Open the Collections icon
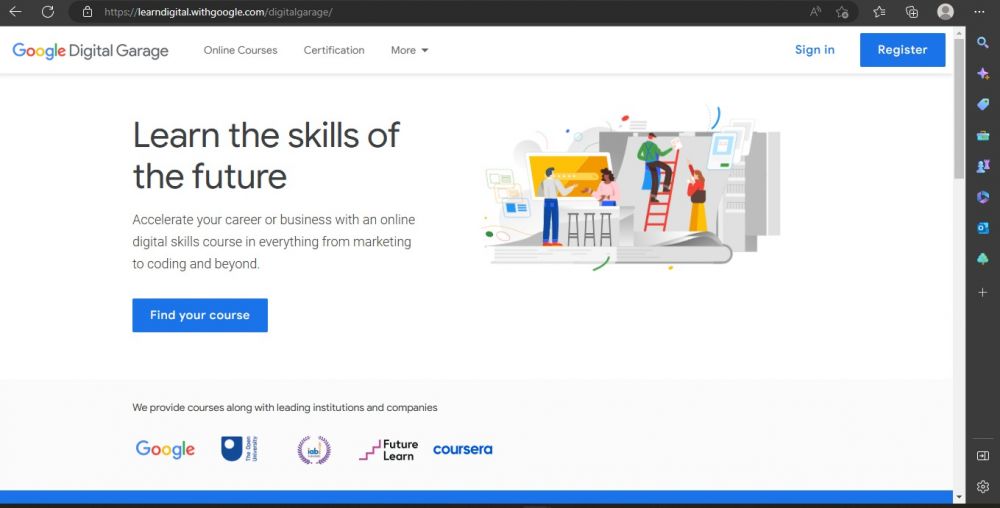Screen dimensions: 1000x508 [x=912, y=11]
